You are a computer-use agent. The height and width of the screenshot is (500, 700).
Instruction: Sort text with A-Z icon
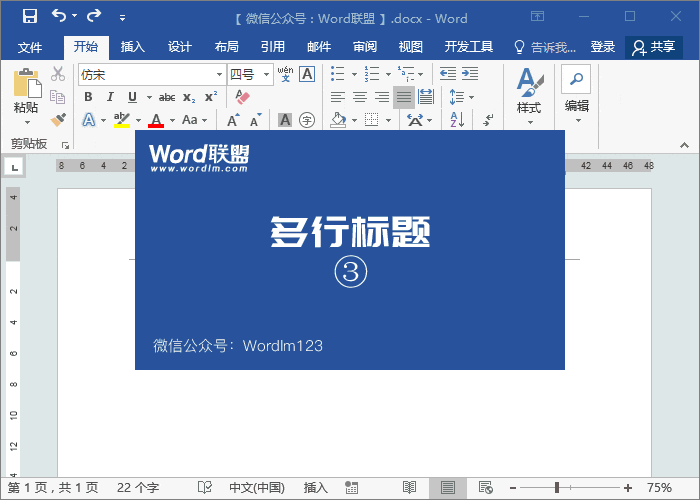tap(458, 120)
